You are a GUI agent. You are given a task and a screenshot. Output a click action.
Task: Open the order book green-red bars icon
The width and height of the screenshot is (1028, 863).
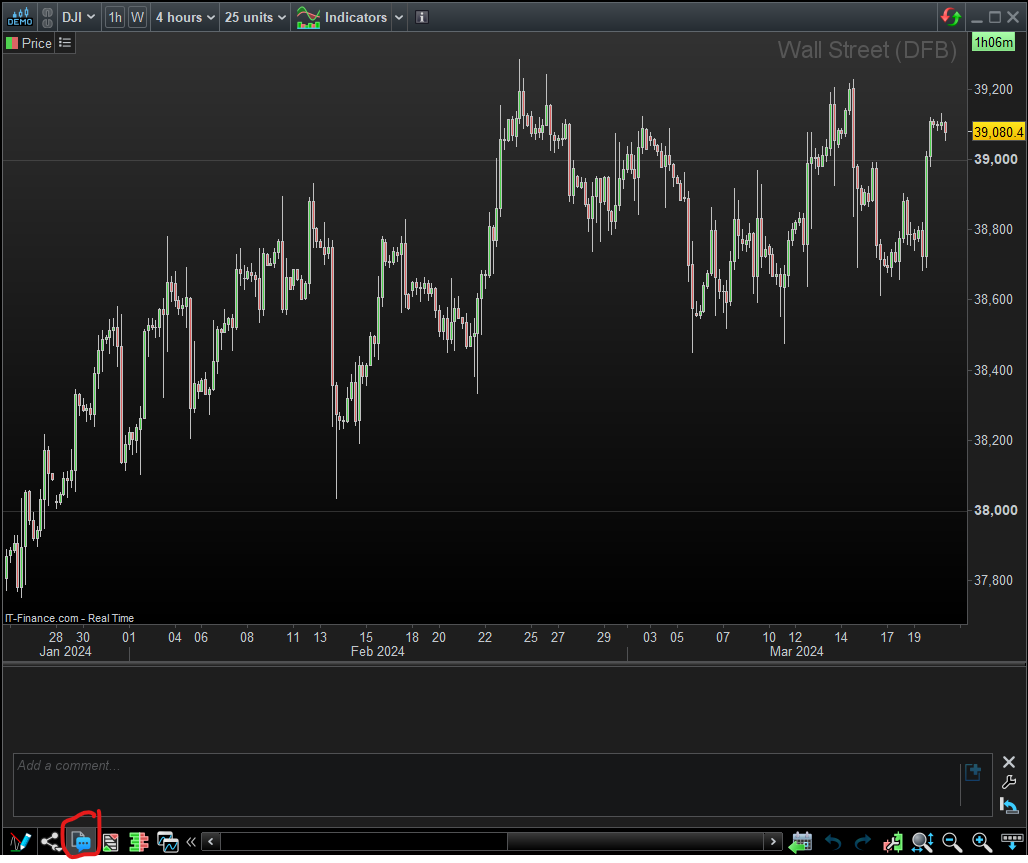pyautogui.click(x=138, y=842)
